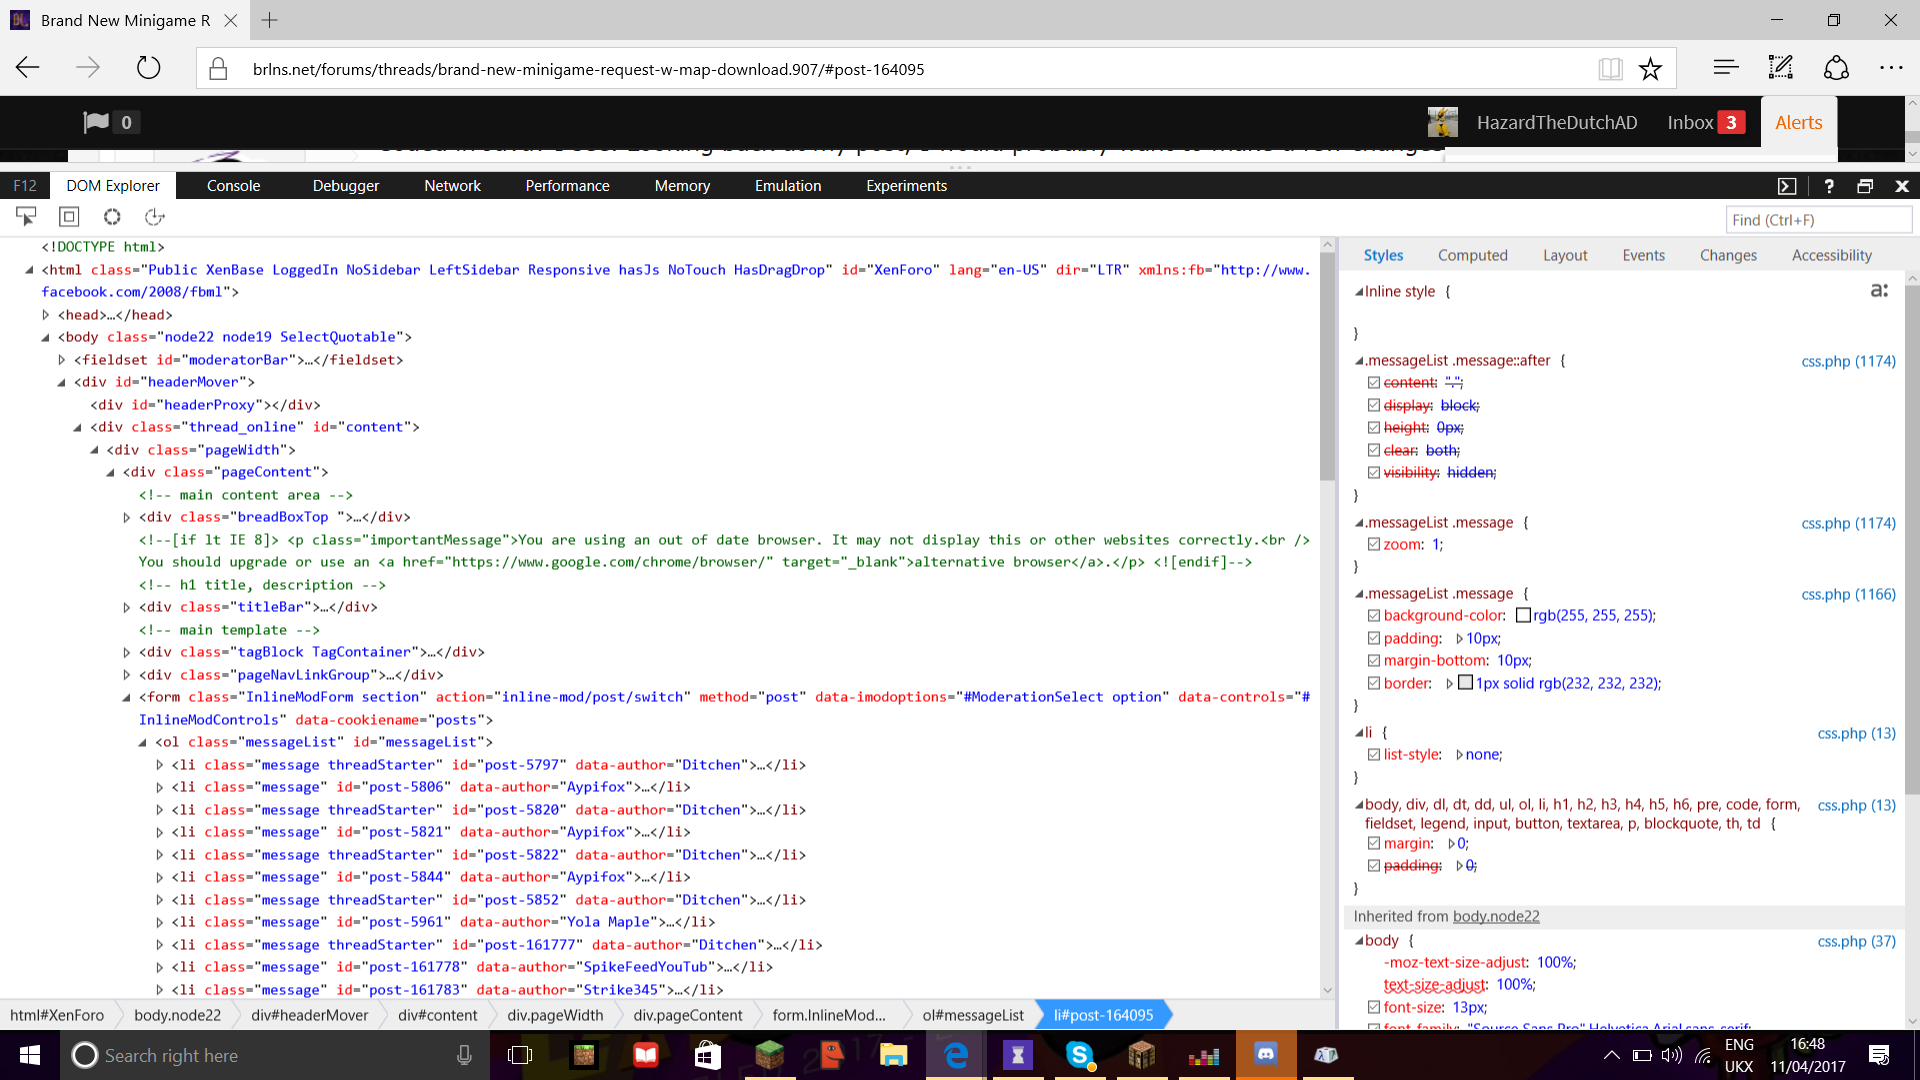The height and width of the screenshot is (1080, 1920).
Task: Click the color picker tool icon
Action: (x=112, y=216)
